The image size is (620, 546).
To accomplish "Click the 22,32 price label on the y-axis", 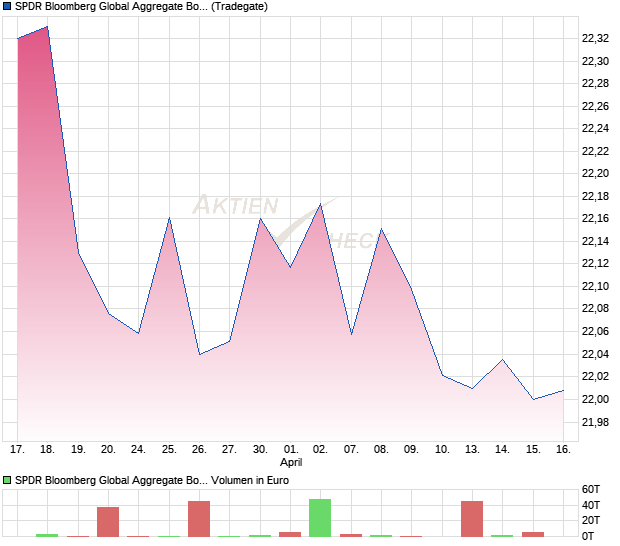I will (x=595, y=38).
